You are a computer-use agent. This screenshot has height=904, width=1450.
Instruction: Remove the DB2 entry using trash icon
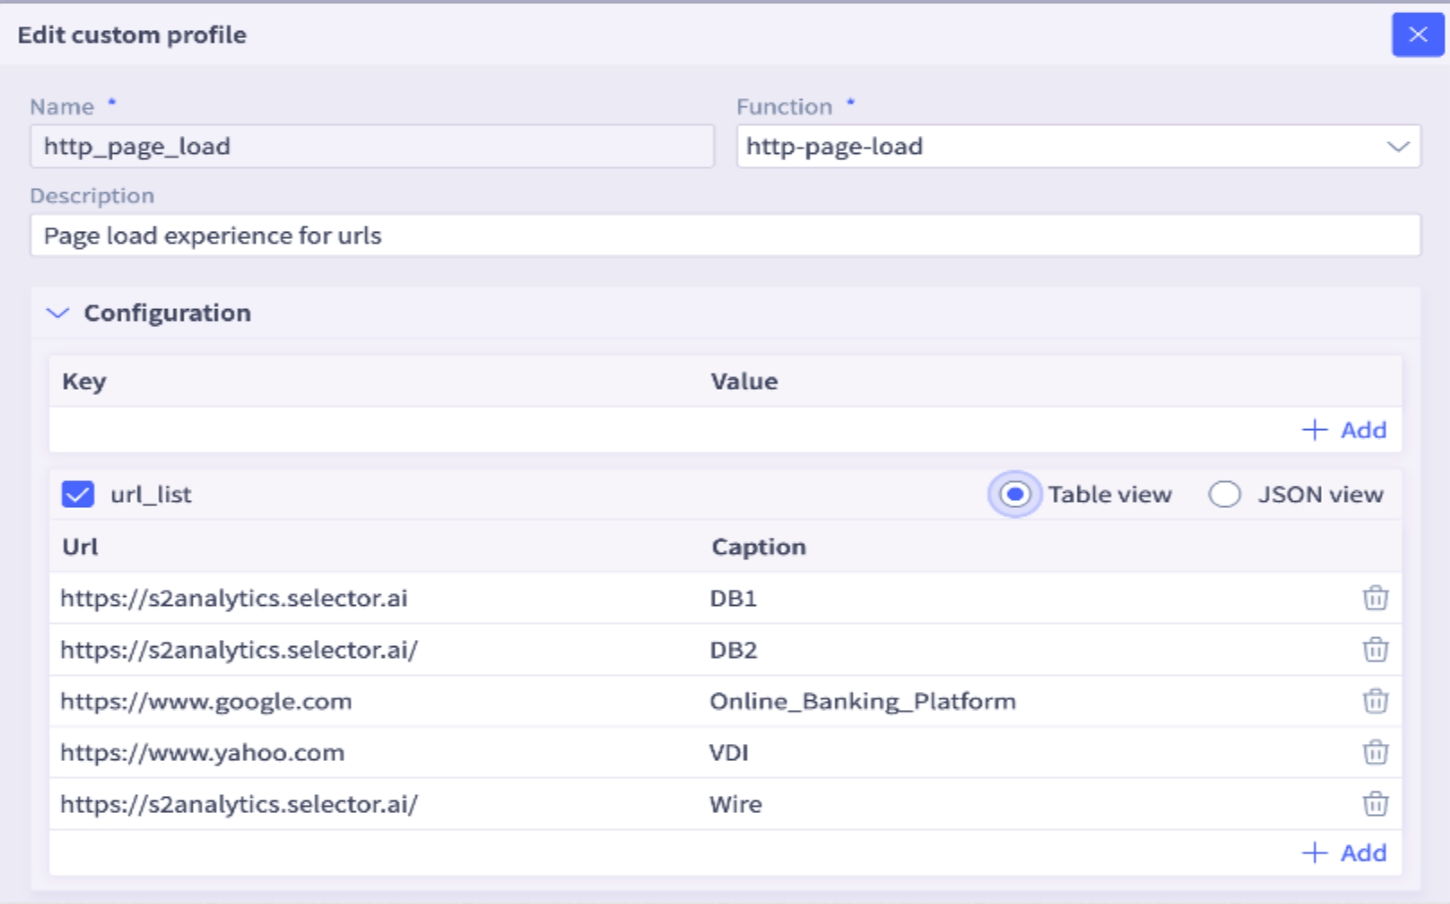click(1376, 649)
